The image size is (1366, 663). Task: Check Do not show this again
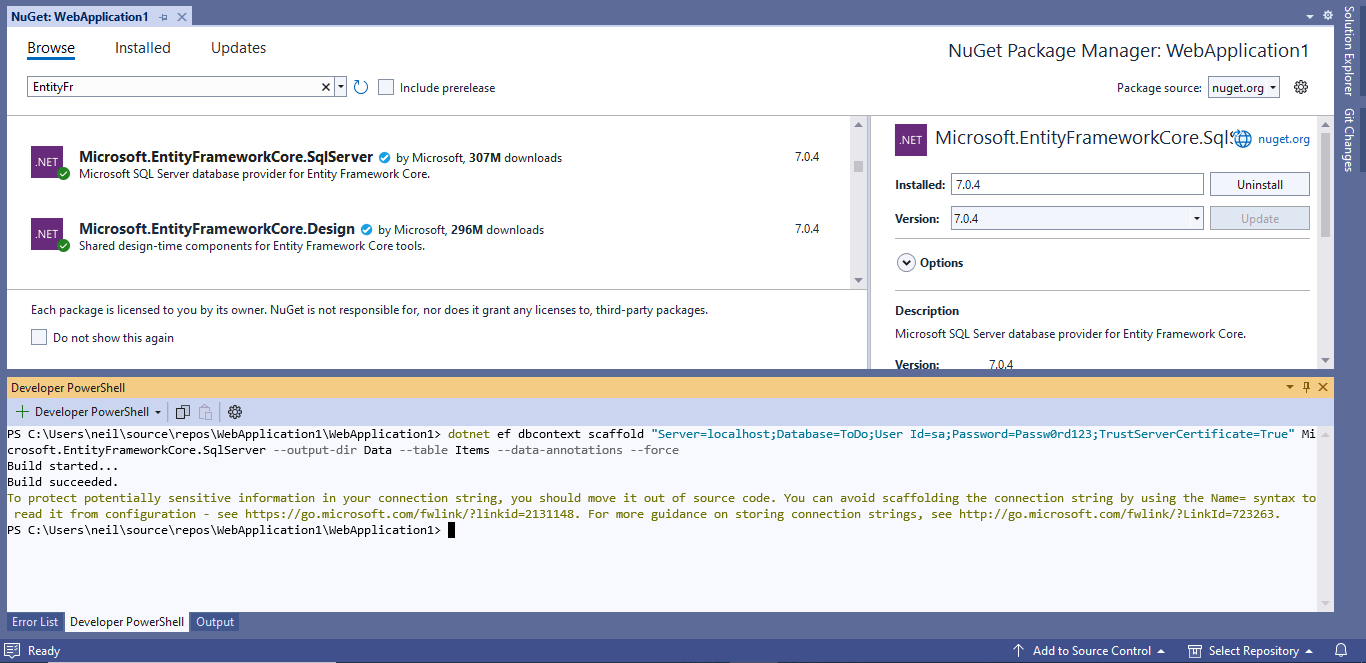pyautogui.click(x=39, y=337)
